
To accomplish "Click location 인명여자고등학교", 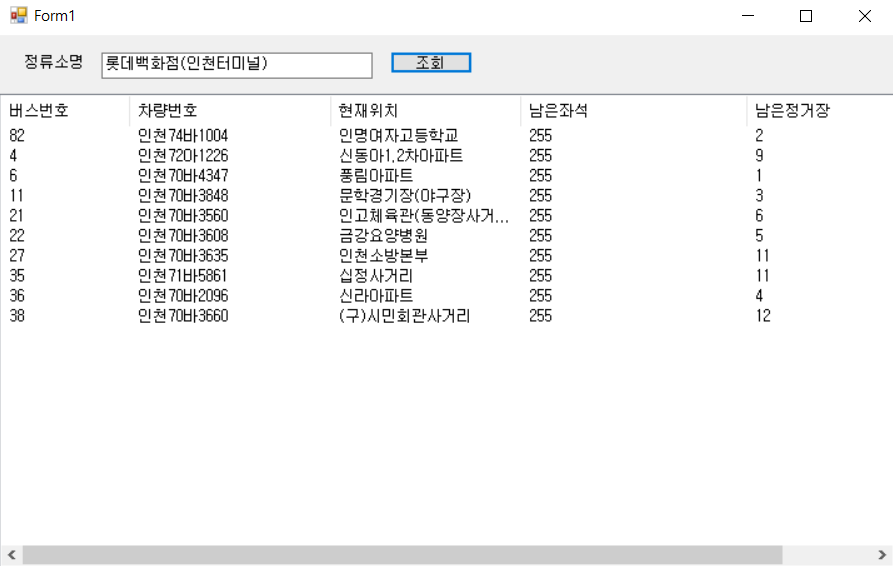I will [399, 136].
